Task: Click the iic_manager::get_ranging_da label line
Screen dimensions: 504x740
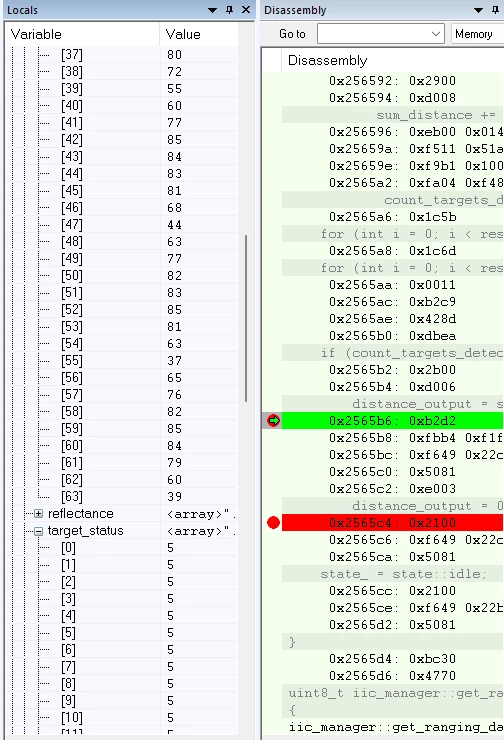Action: pos(395,727)
